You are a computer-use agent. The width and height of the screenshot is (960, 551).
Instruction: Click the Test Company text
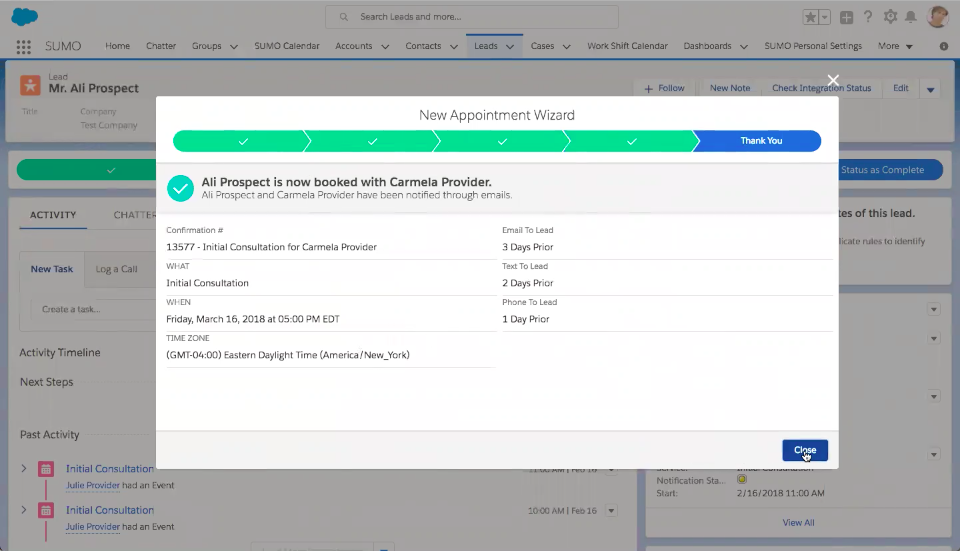pyautogui.click(x=108, y=125)
